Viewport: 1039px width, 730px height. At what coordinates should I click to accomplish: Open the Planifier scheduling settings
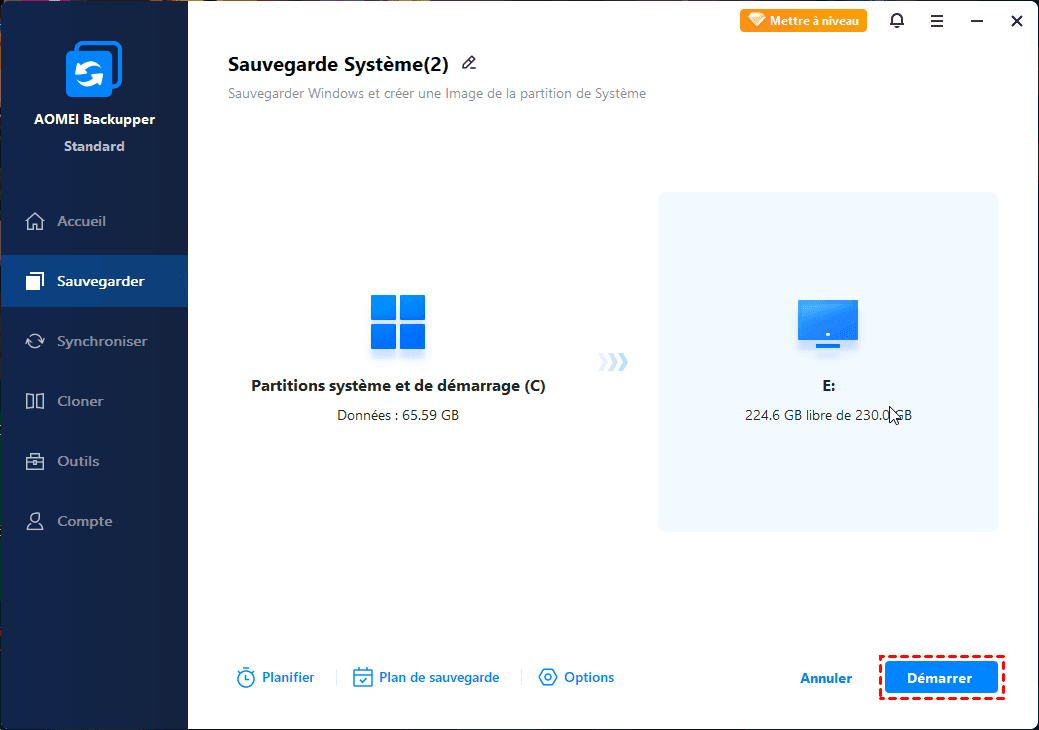[x=275, y=677]
